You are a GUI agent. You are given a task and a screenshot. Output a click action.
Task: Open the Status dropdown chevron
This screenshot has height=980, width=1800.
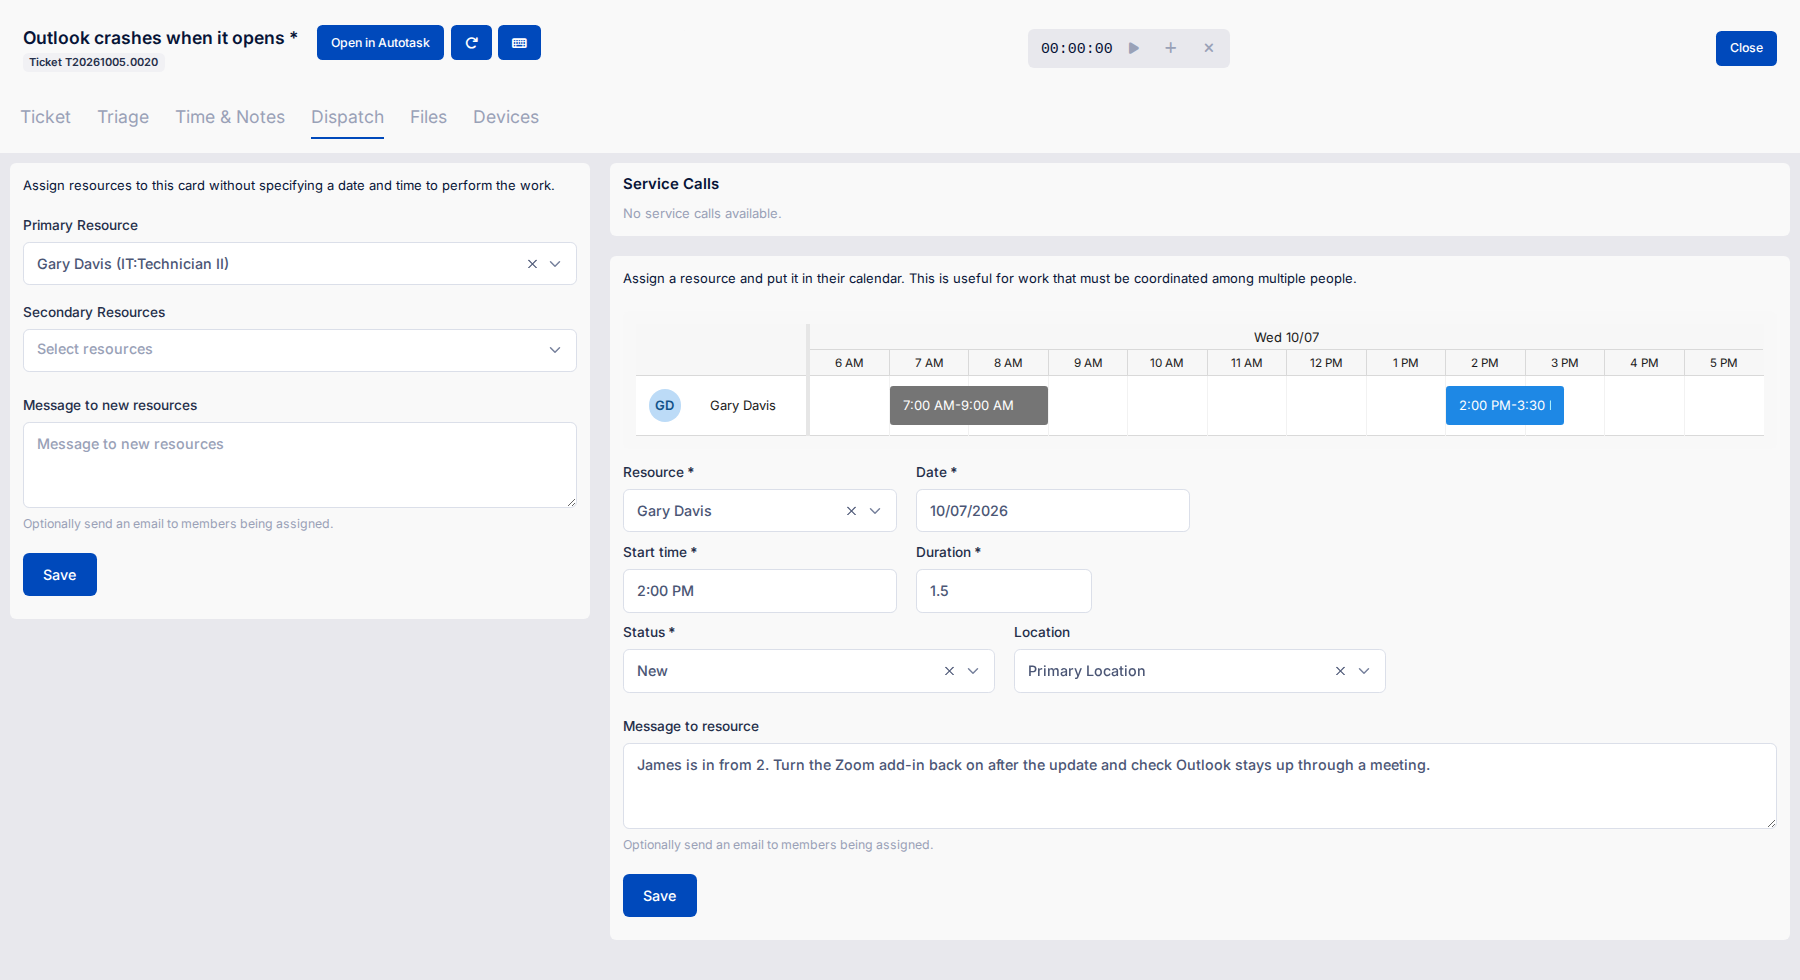point(973,671)
